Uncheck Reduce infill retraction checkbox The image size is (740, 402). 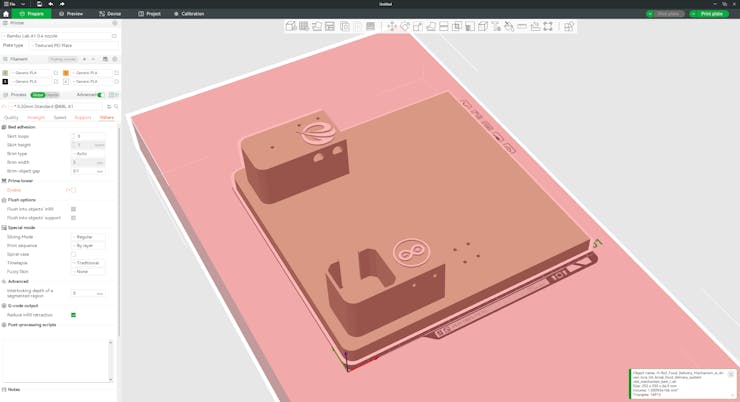(73, 315)
